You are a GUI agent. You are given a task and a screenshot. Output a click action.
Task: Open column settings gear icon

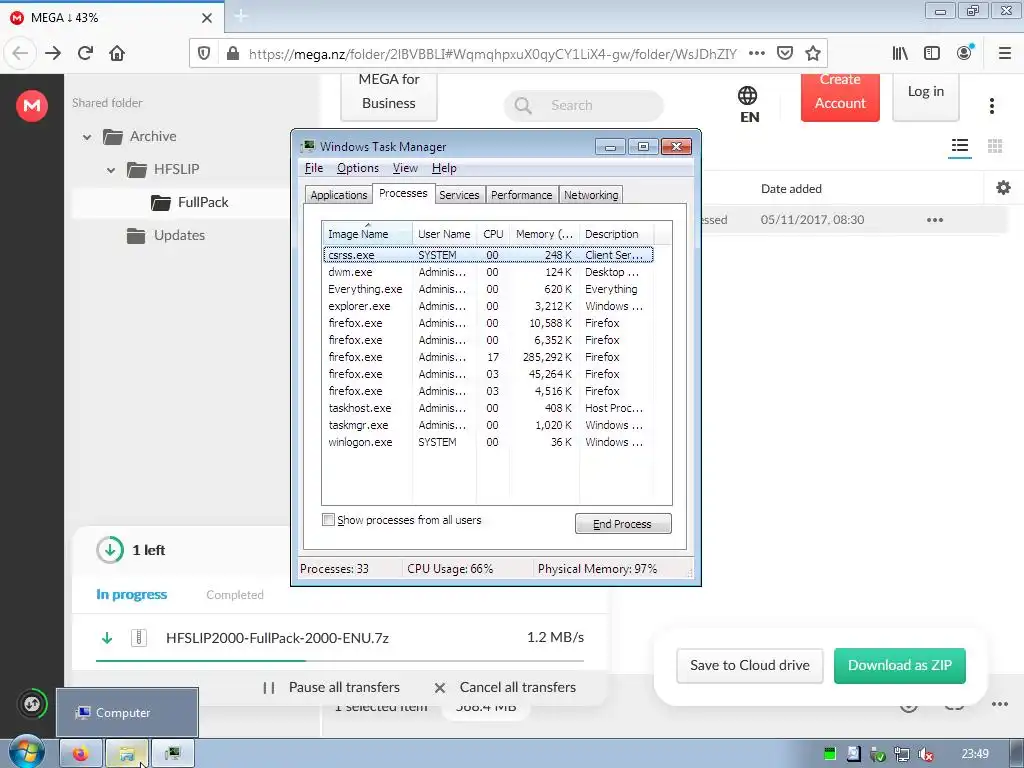[1003, 188]
